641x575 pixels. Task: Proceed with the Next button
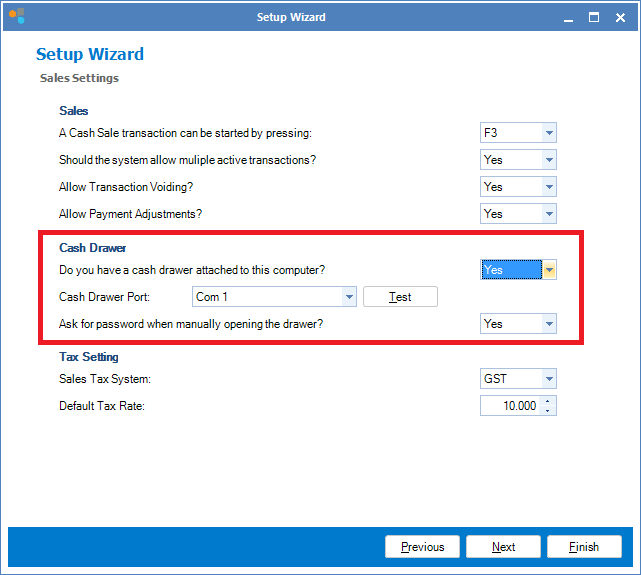(x=503, y=547)
